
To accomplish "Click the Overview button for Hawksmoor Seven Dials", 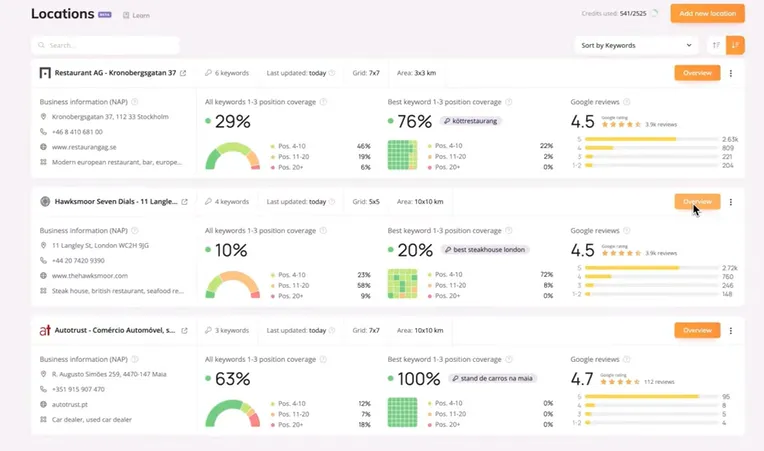I will pyautogui.click(x=697, y=202).
